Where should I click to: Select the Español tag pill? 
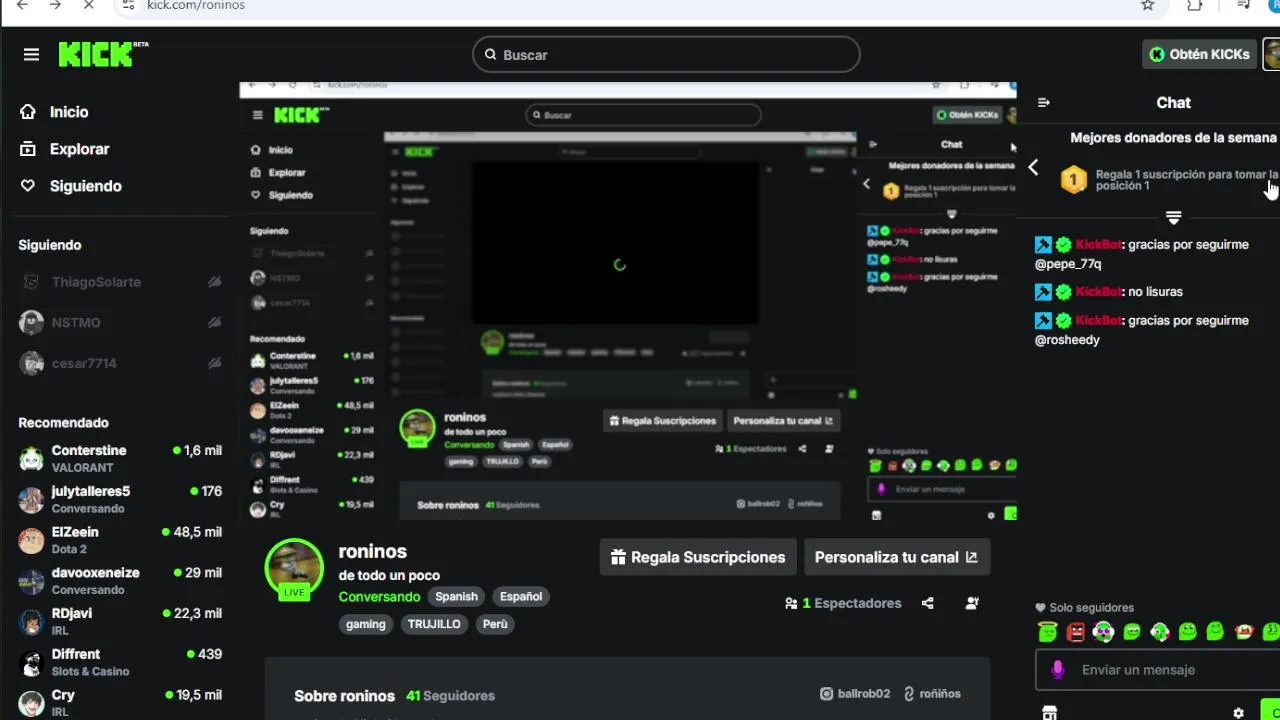[521, 596]
